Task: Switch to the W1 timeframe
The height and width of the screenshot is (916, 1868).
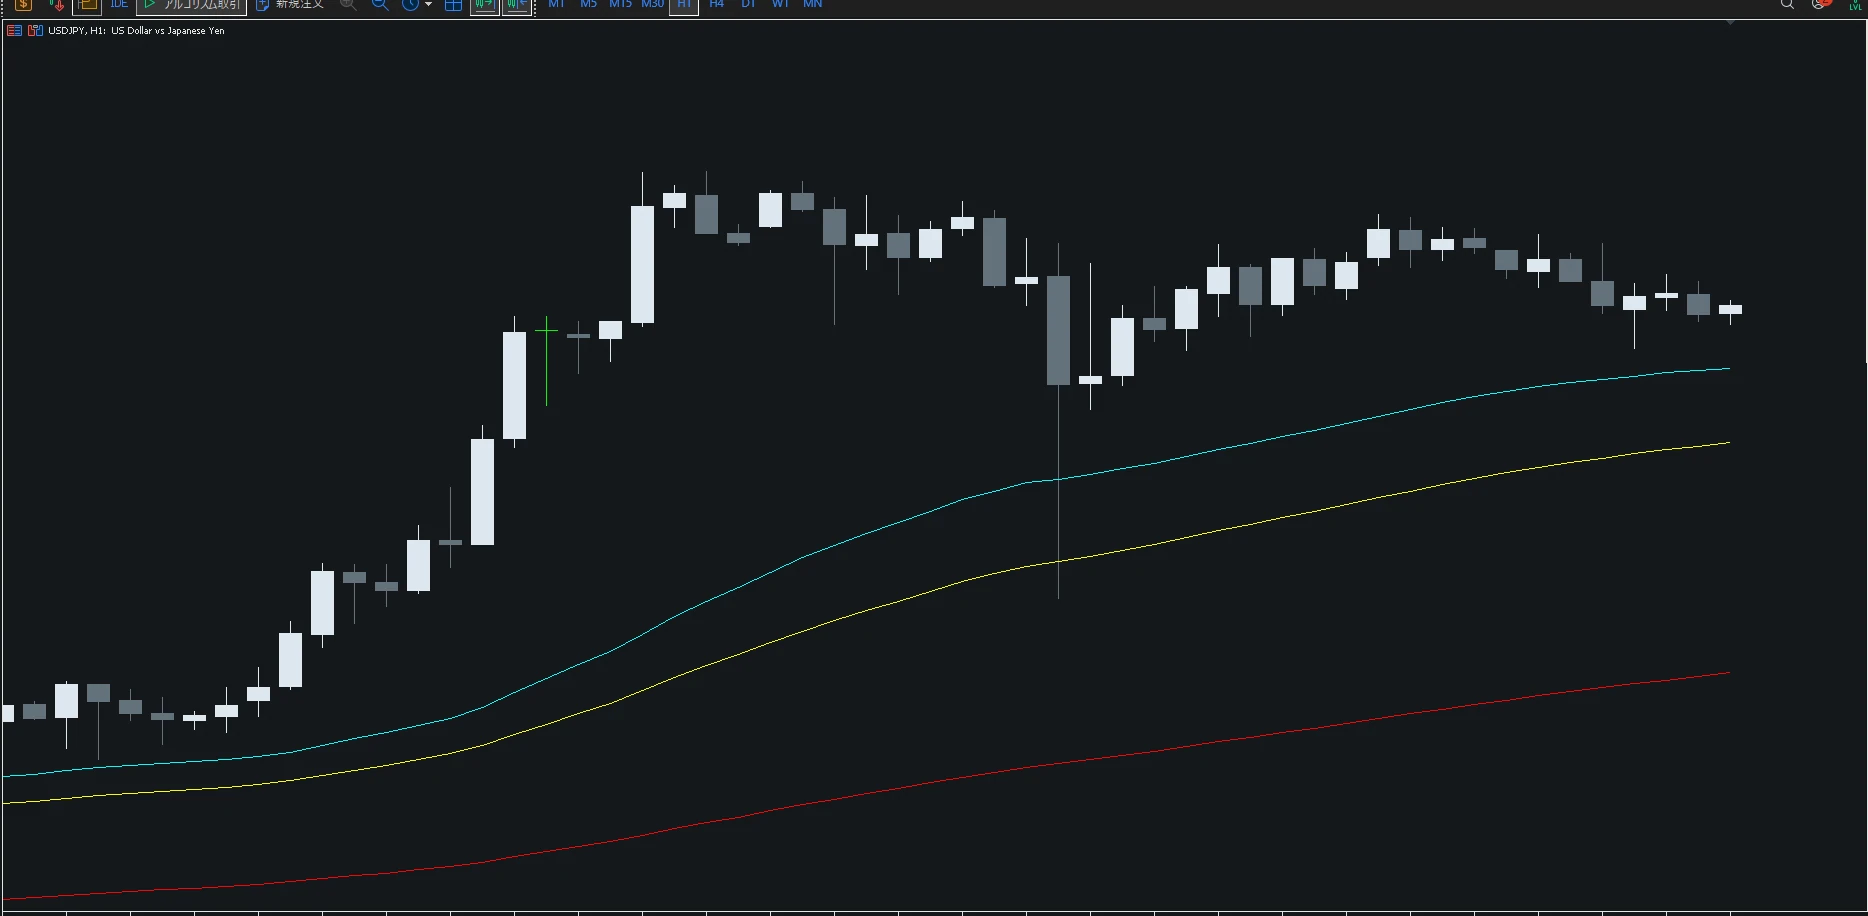Action: (x=781, y=4)
